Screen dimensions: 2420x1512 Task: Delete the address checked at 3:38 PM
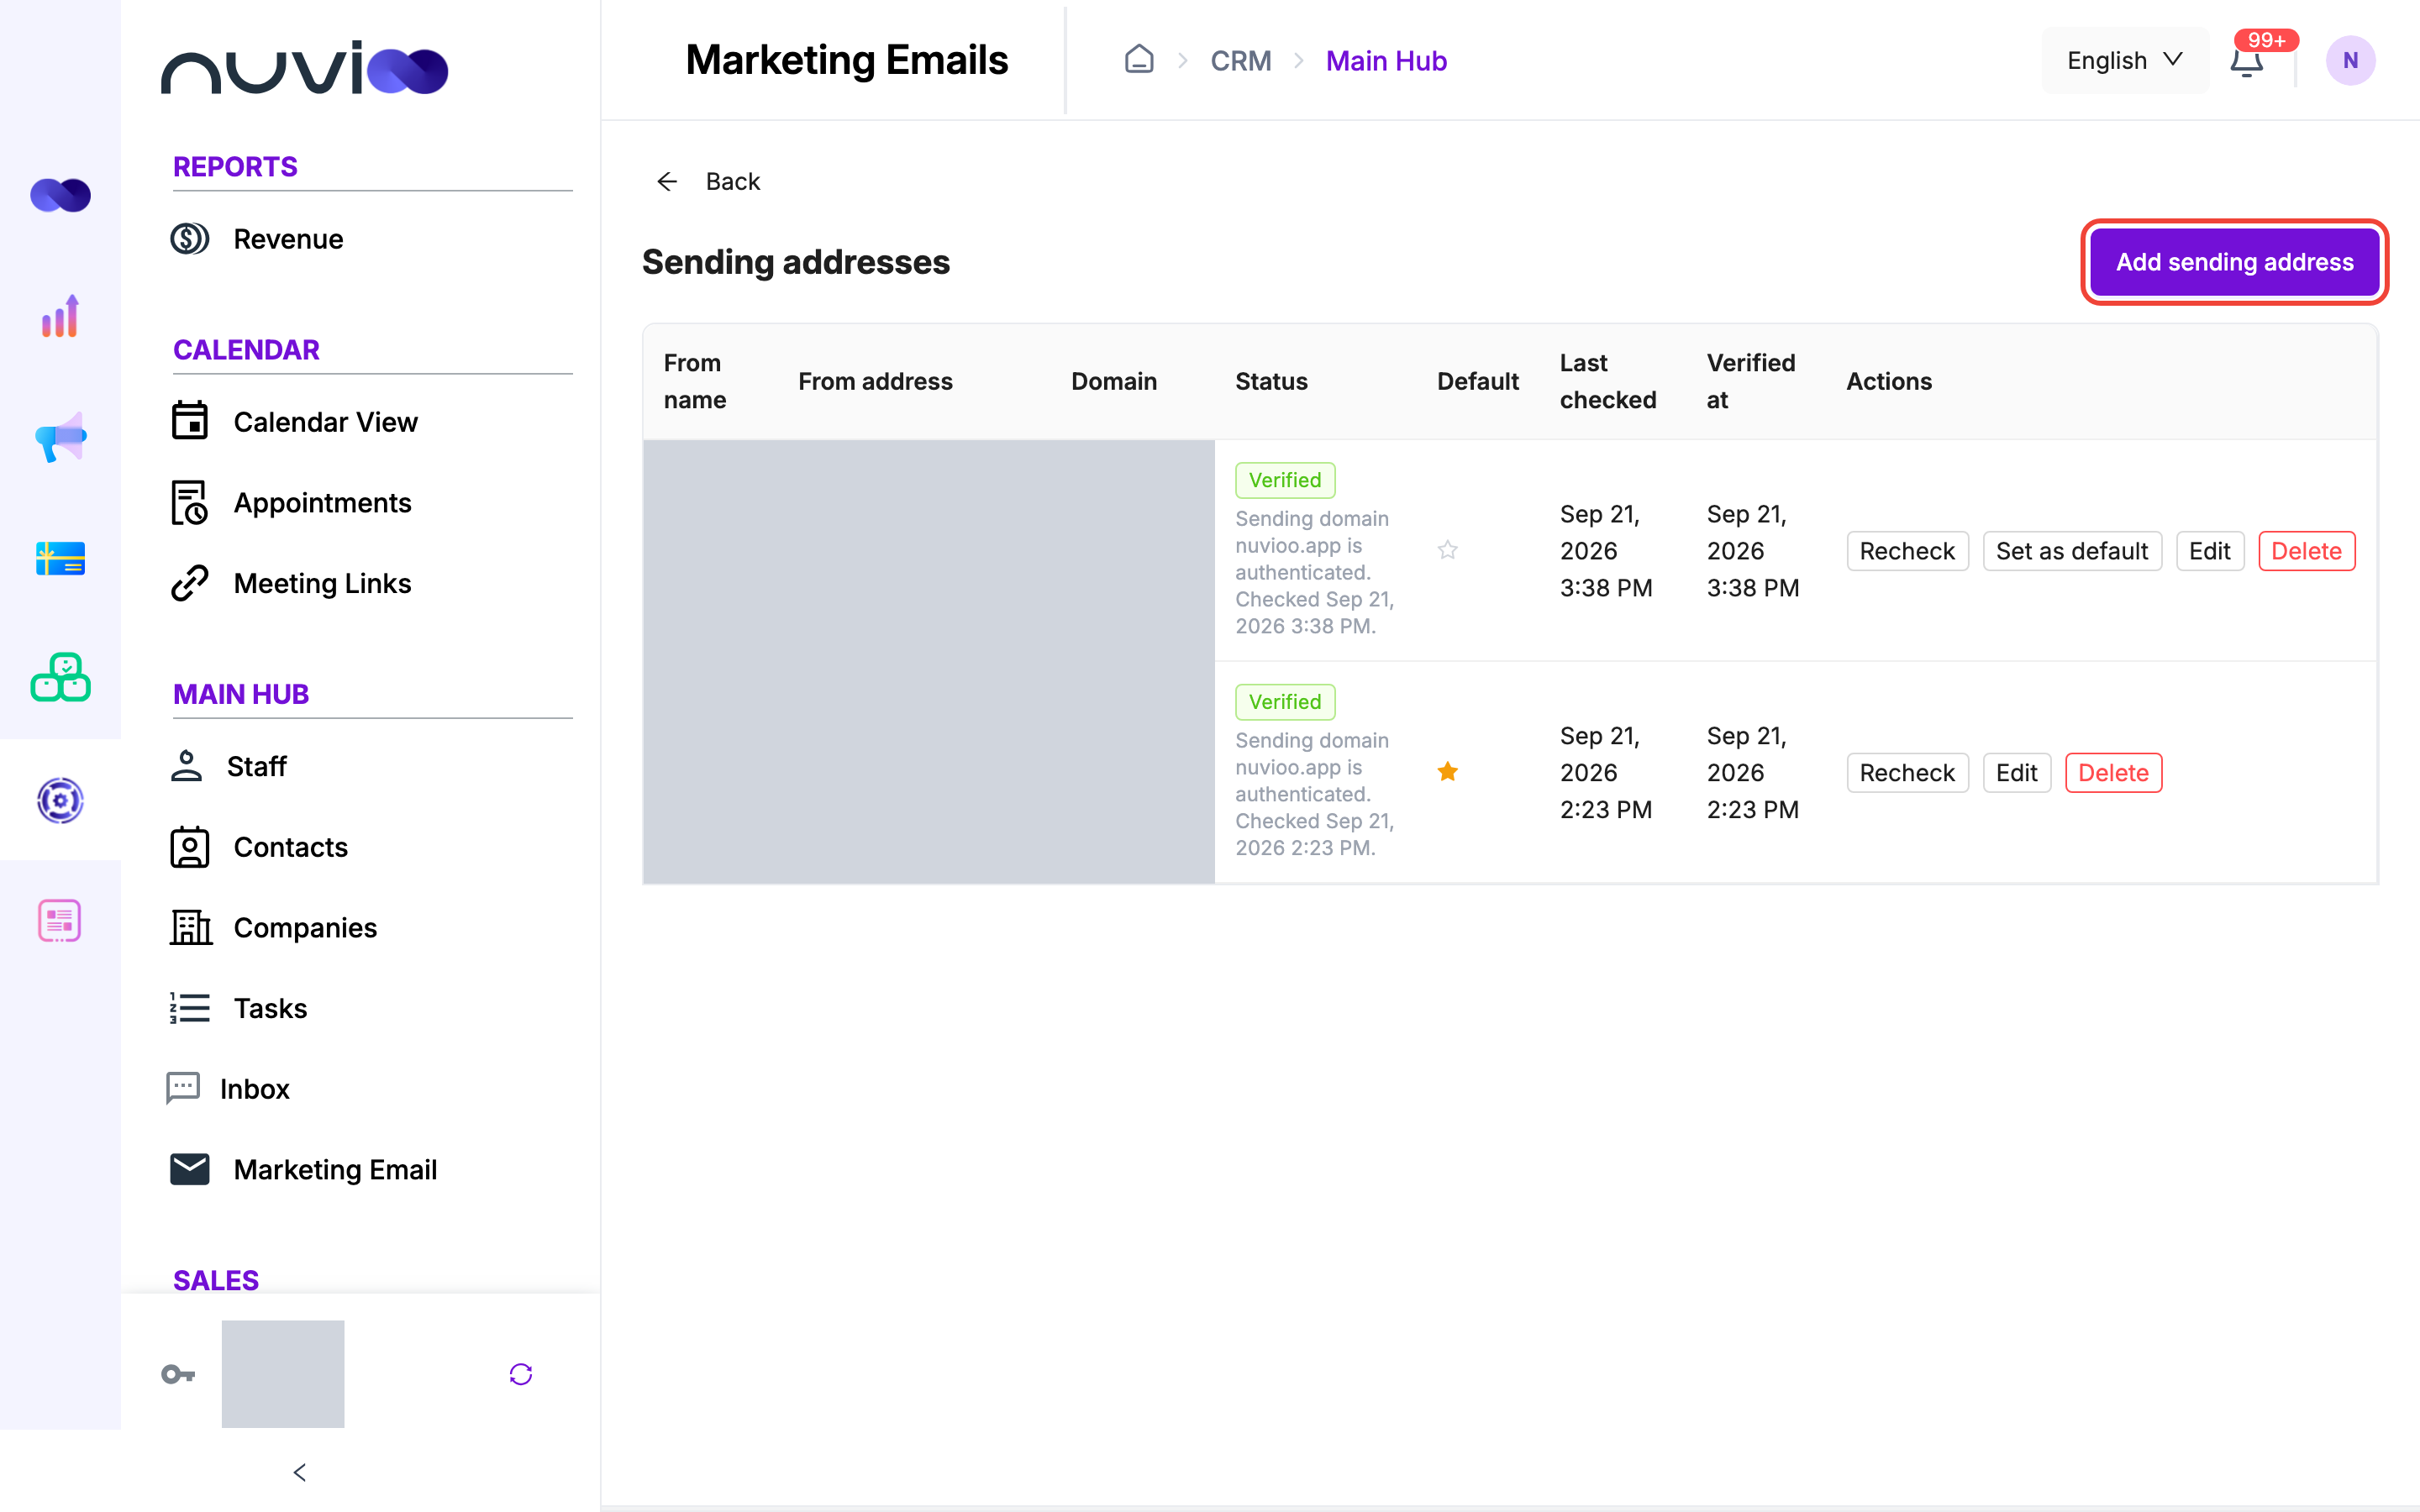pyautogui.click(x=2307, y=551)
